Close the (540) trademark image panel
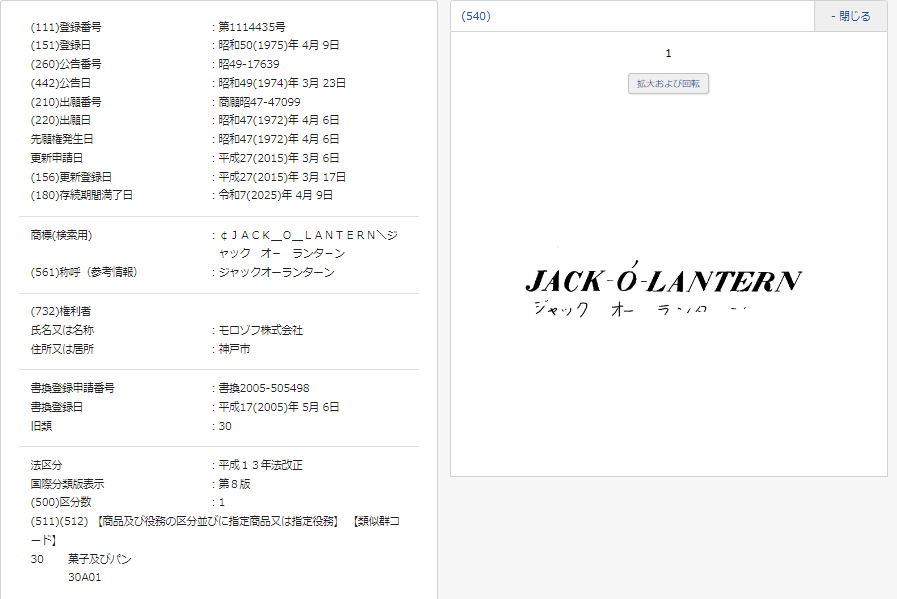This screenshot has height=599, width=897. click(x=851, y=16)
